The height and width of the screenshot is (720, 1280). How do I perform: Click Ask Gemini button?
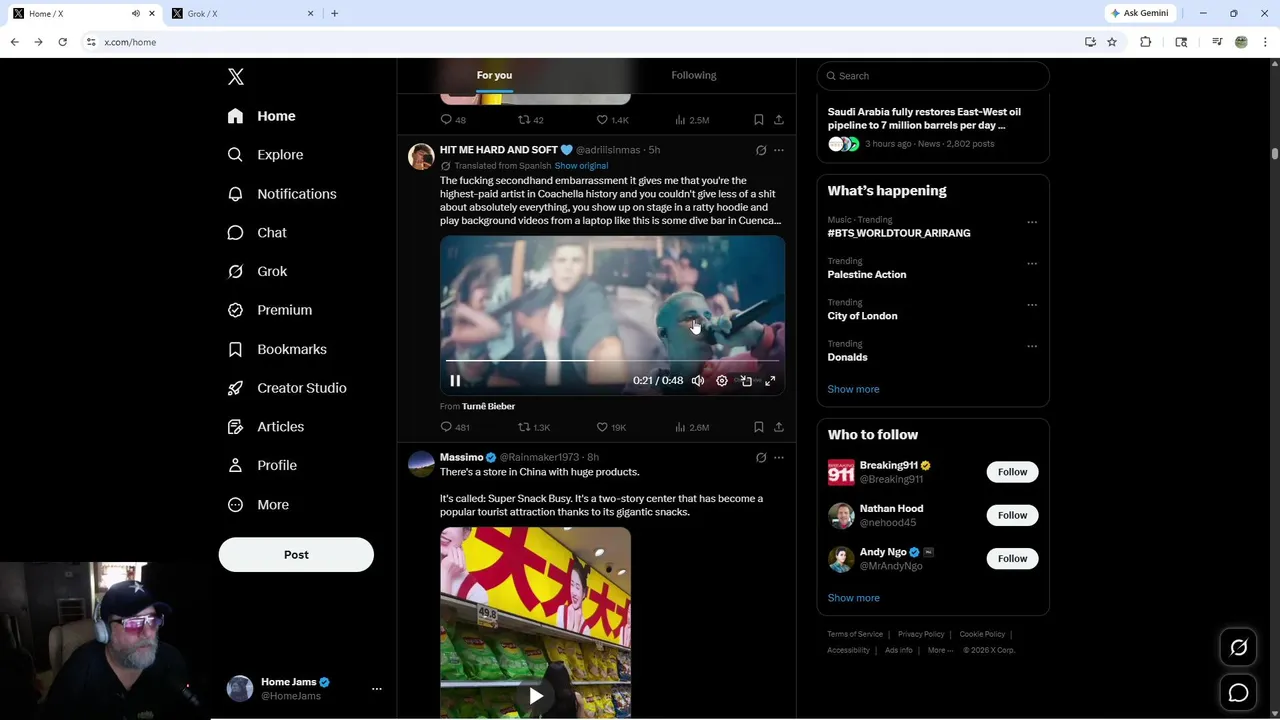(x=1139, y=14)
